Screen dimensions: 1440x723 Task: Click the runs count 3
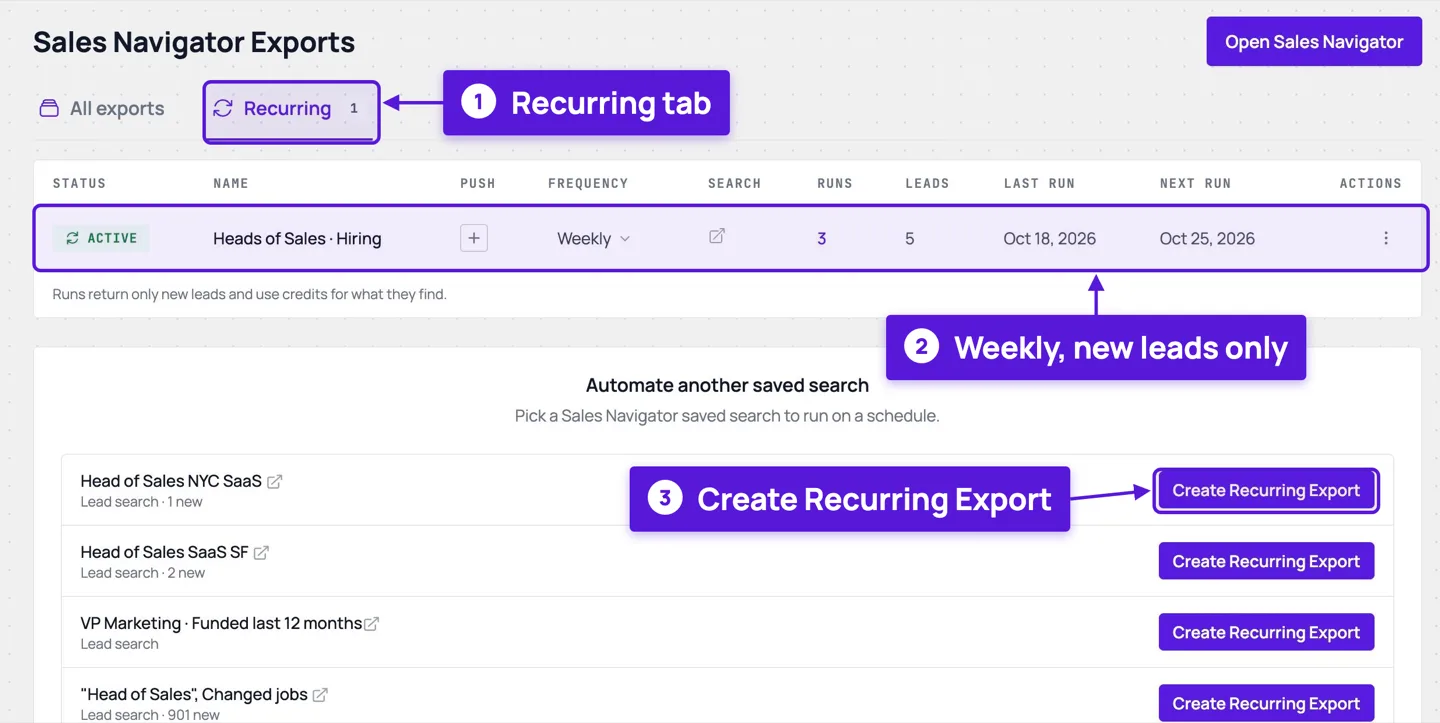click(822, 238)
